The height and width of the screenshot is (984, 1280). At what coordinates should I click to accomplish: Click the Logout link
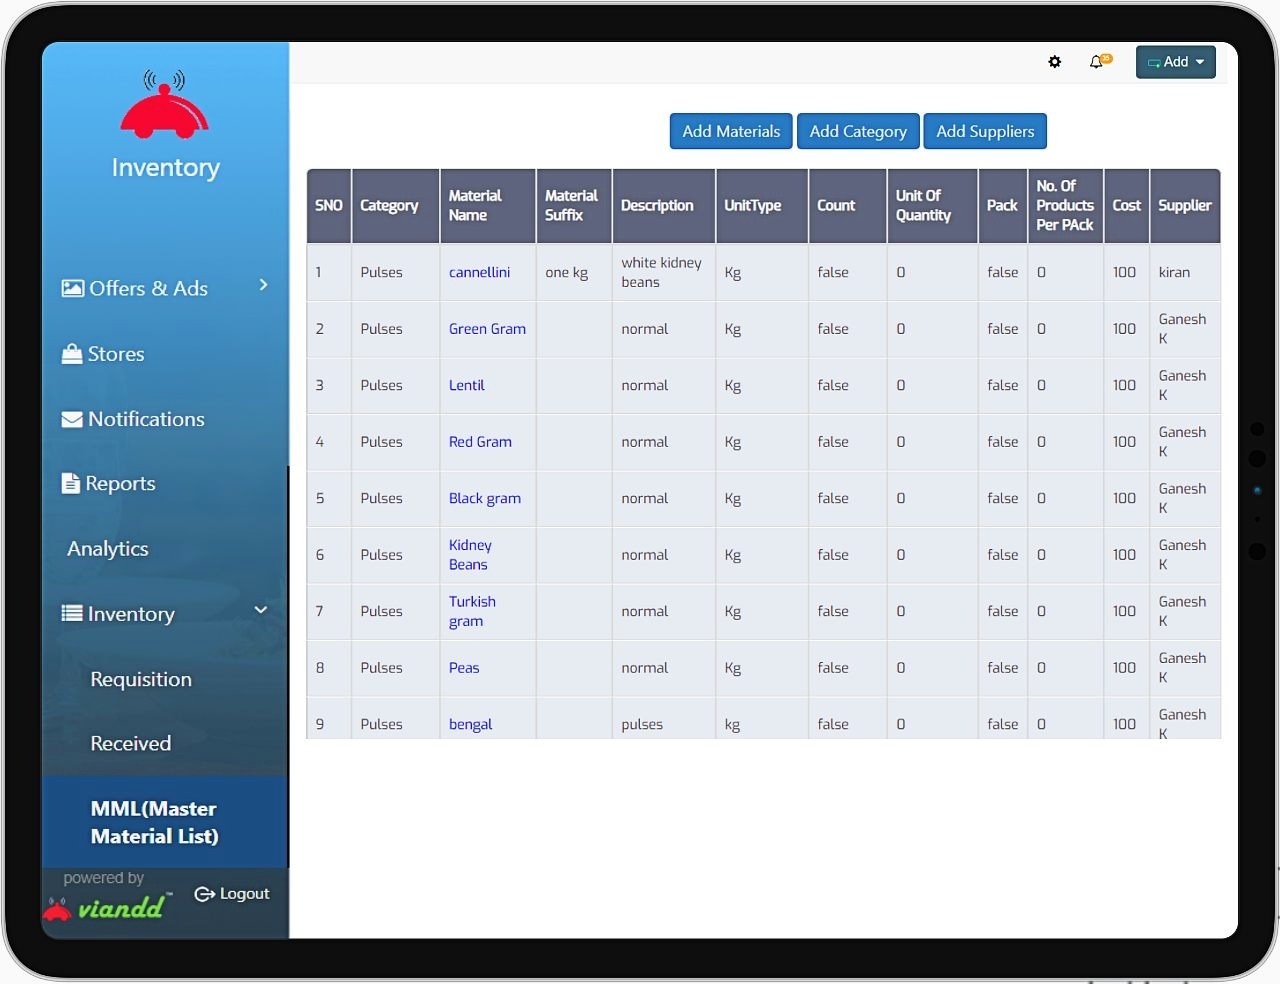click(233, 894)
